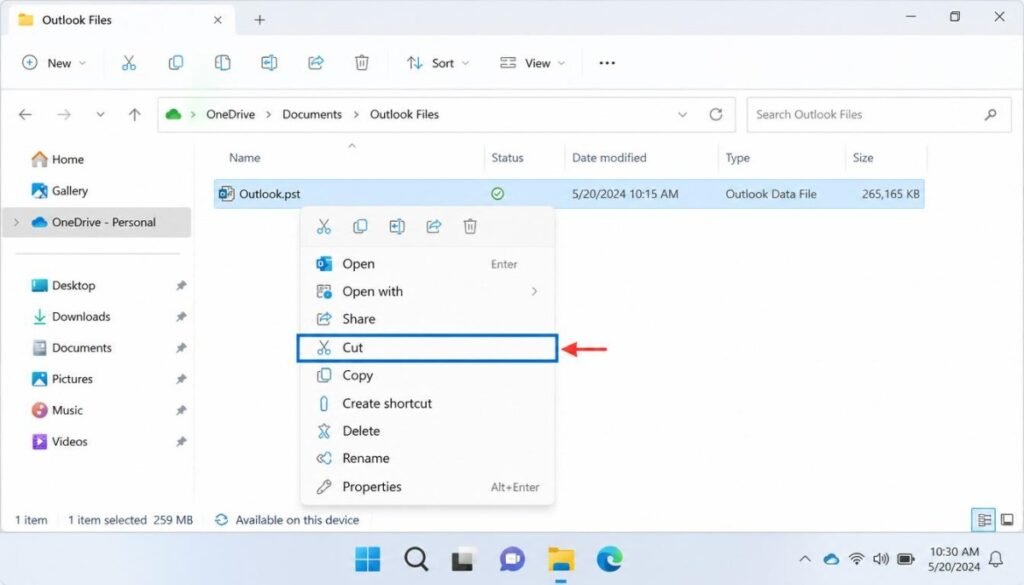Expand OneDrive - Personal tree node
The image size is (1024, 585).
coord(17,222)
